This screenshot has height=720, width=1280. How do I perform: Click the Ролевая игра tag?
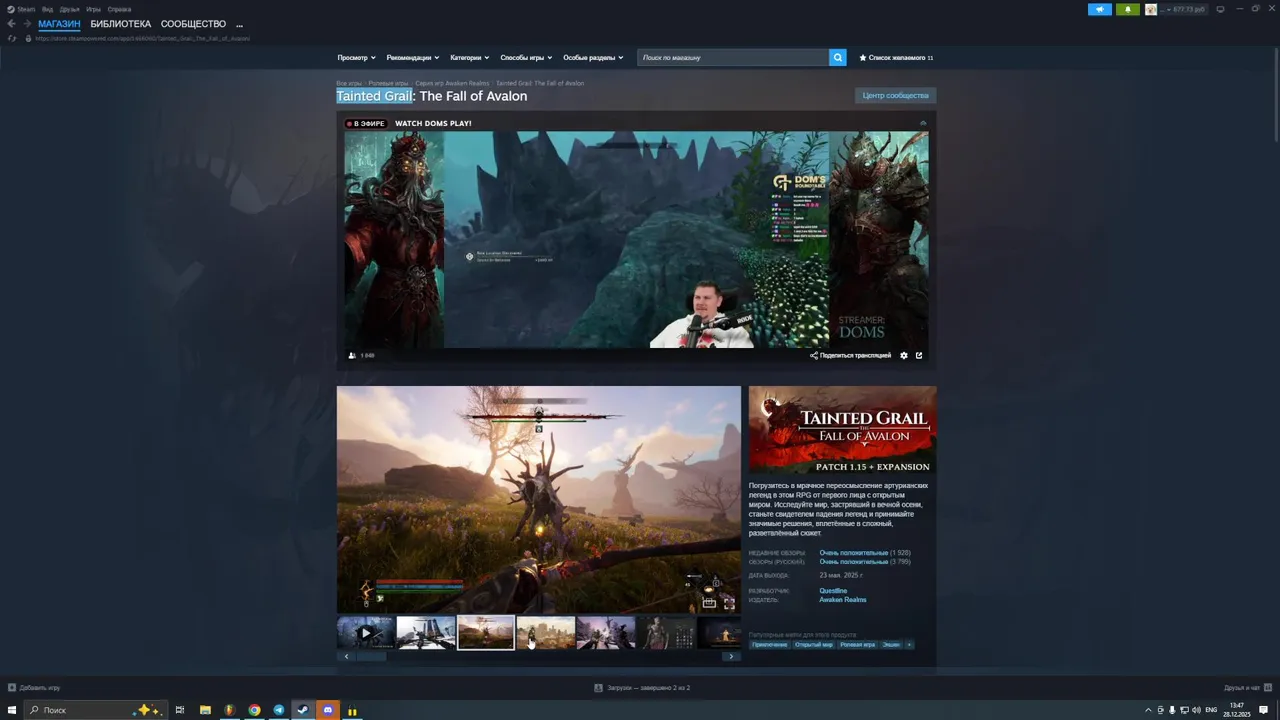click(x=857, y=645)
